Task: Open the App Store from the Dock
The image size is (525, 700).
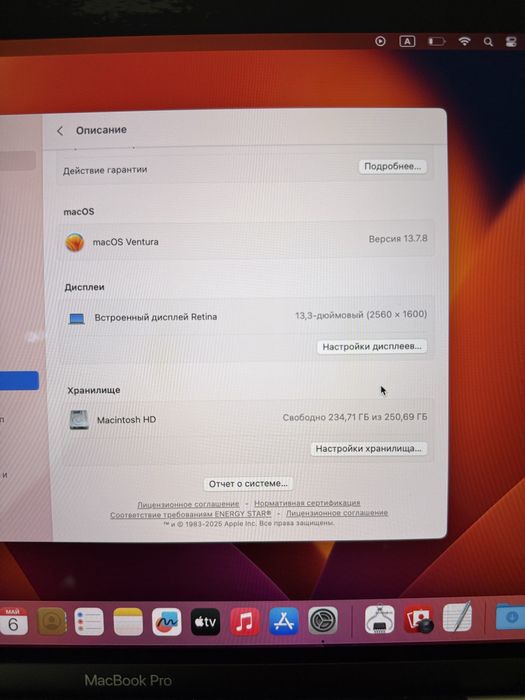Action: point(283,621)
